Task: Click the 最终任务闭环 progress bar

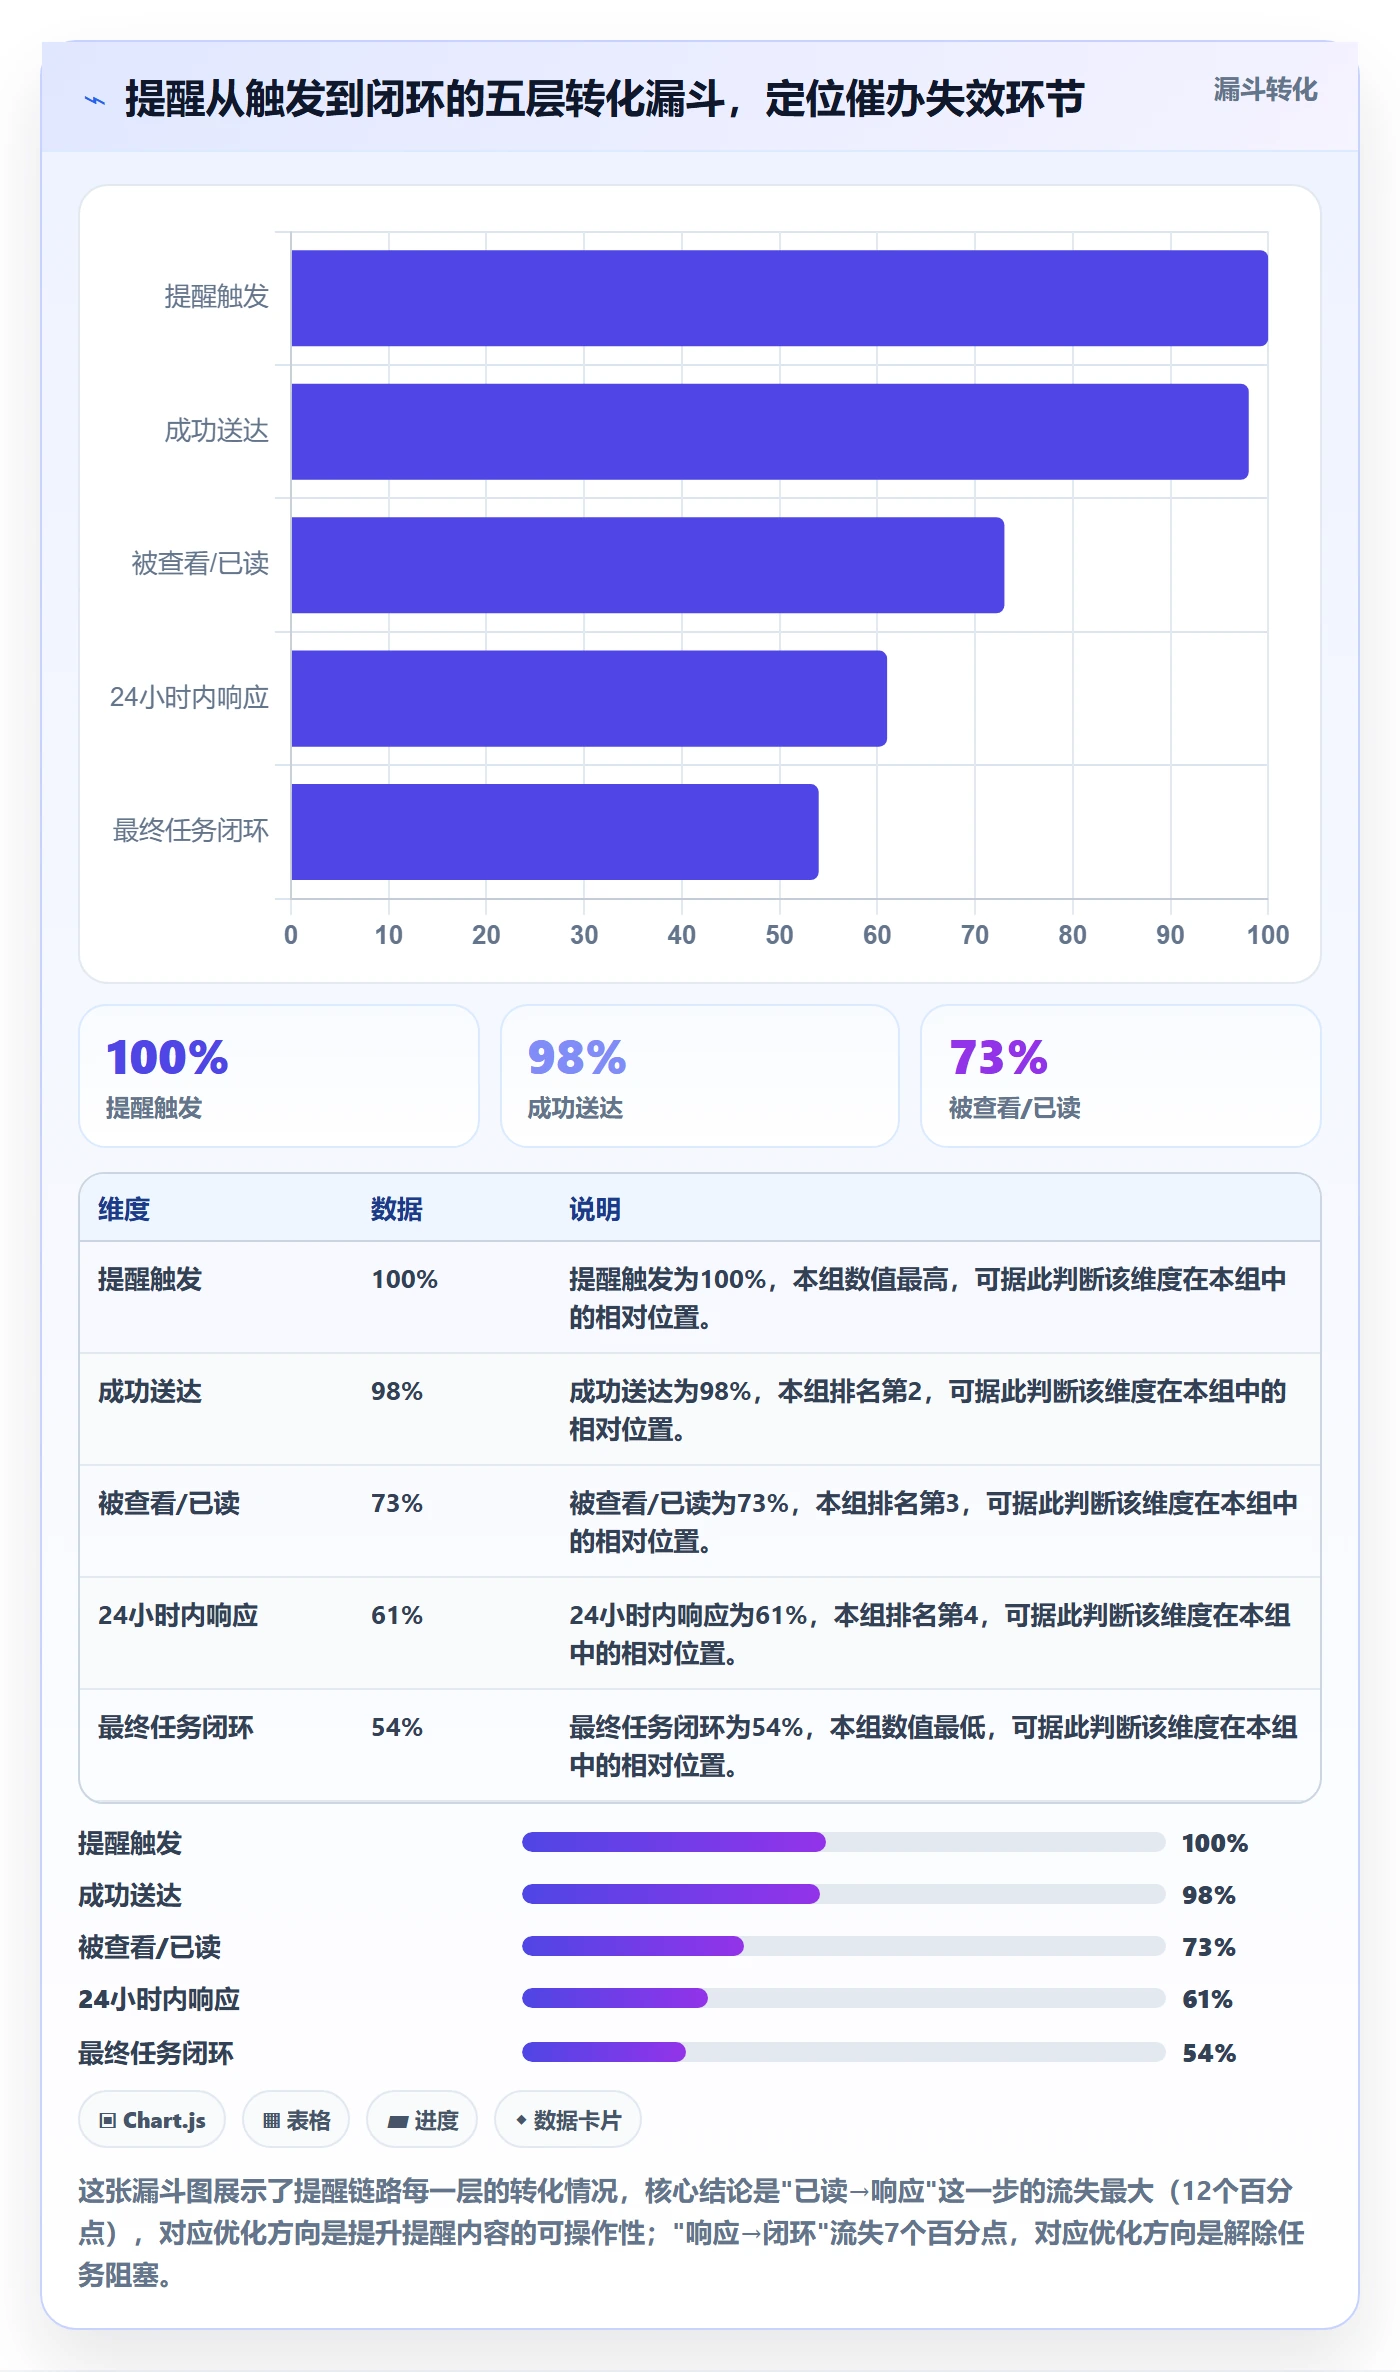Action: [844, 2052]
